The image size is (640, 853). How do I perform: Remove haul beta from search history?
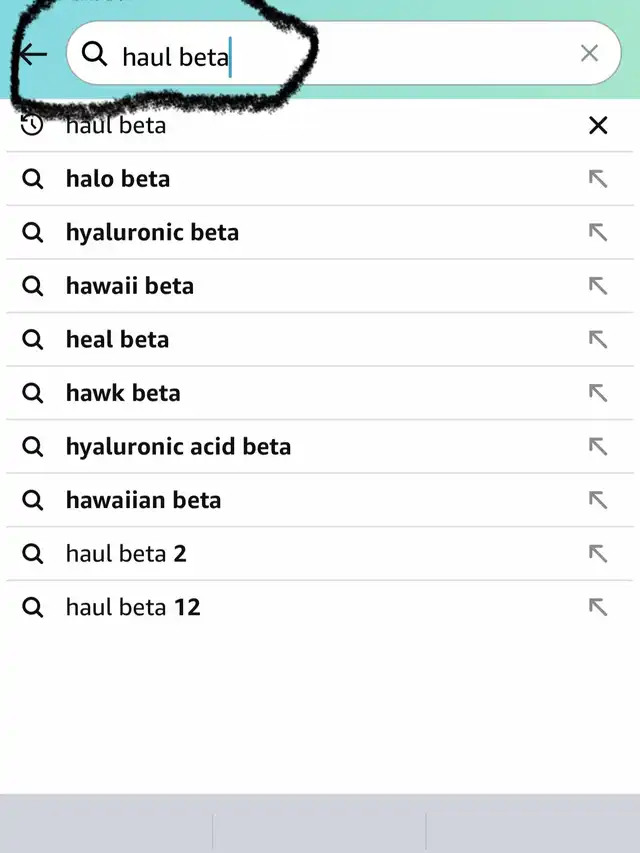coord(598,126)
